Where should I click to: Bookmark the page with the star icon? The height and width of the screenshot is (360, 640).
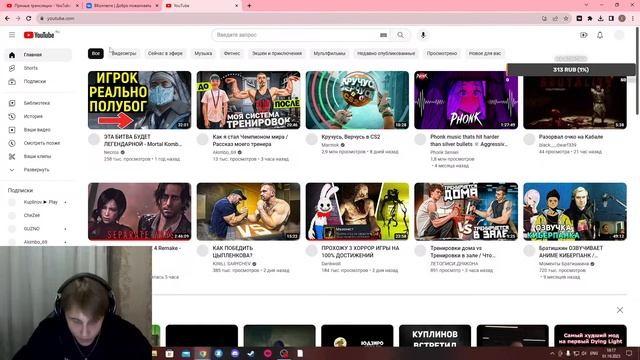[566, 18]
